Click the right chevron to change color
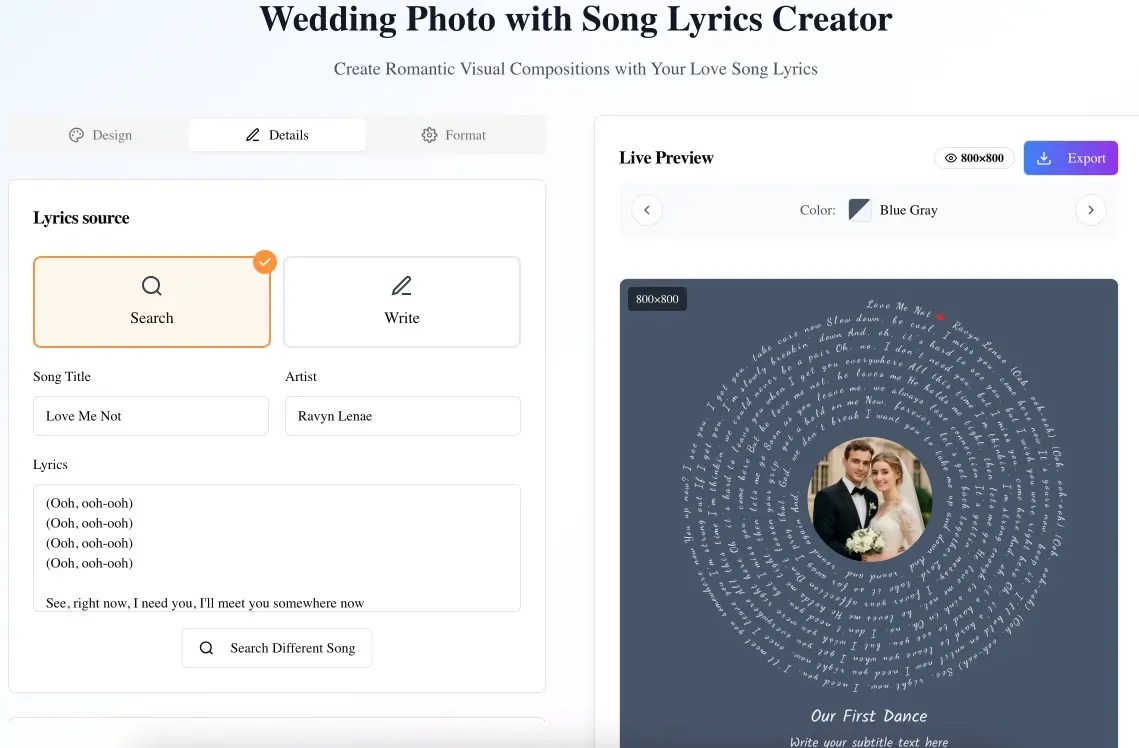This screenshot has height=748, width=1139. [x=1091, y=210]
